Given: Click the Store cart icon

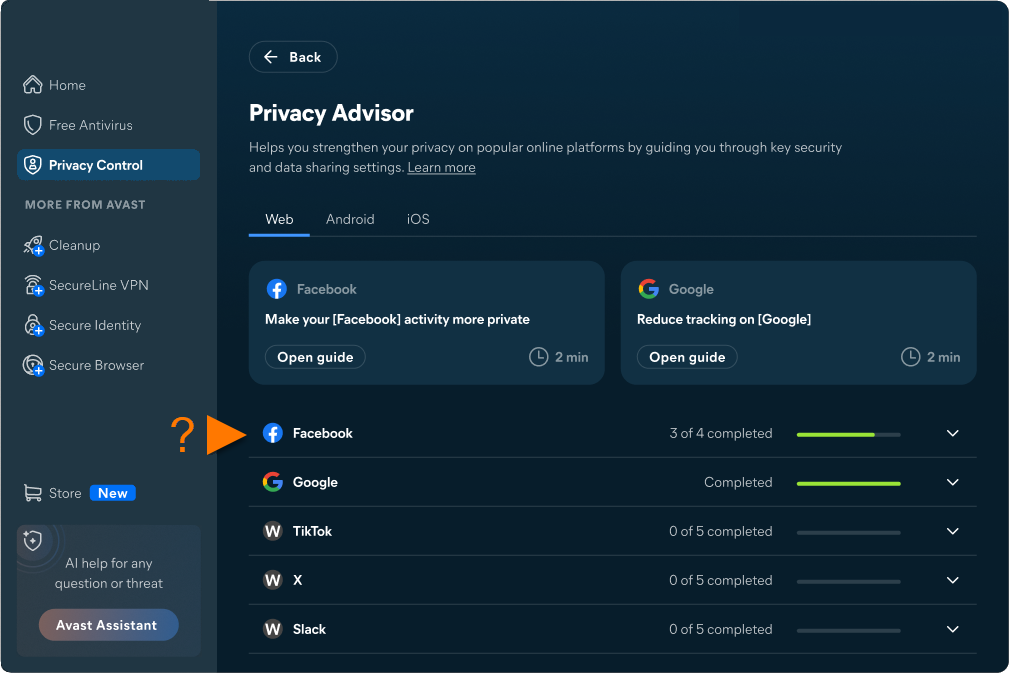Looking at the screenshot, I should click(x=33, y=493).
